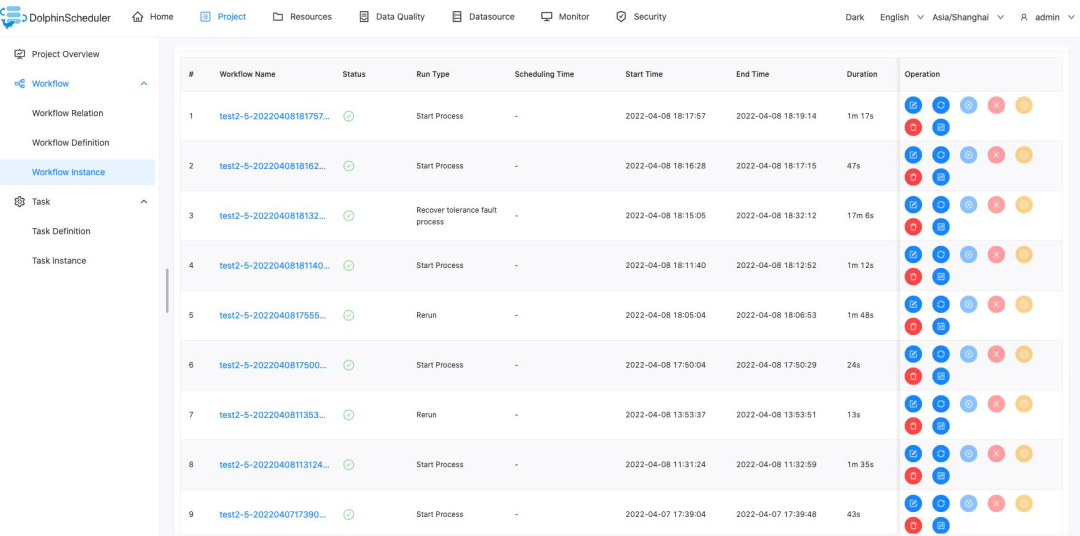Open workflow test2-5-20220408181757 link
Image resolution: width=1080 pixels, height=536 pixels.
click(273, 116)
